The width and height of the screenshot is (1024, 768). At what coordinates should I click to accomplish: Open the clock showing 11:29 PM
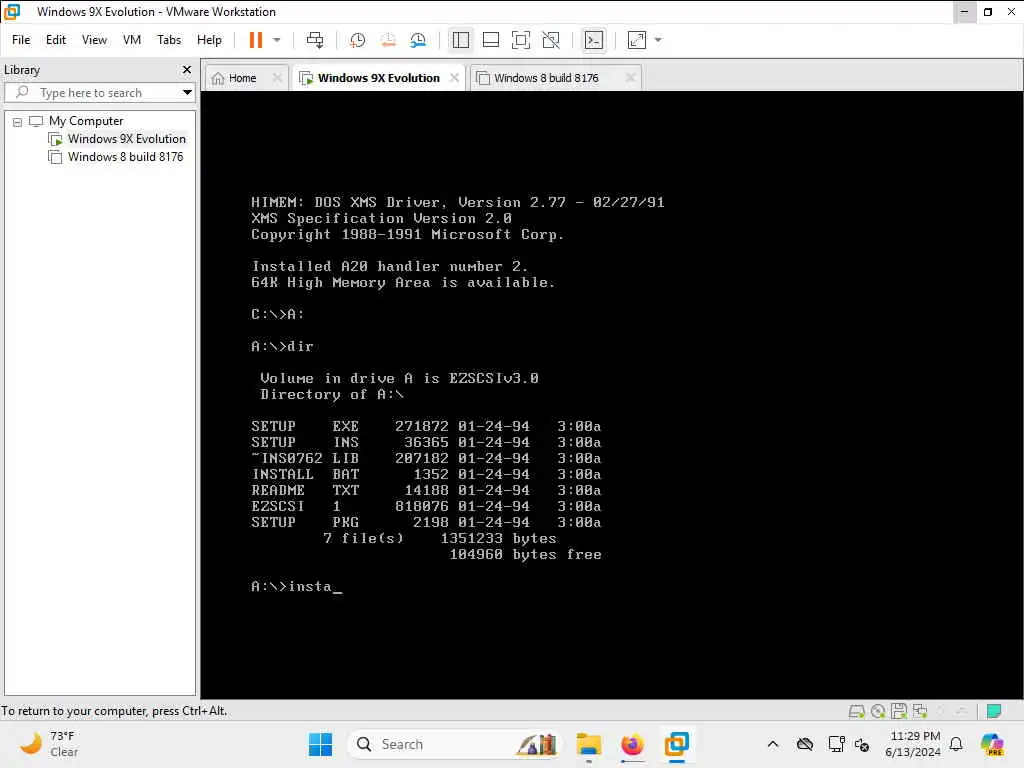coord(914,744)
